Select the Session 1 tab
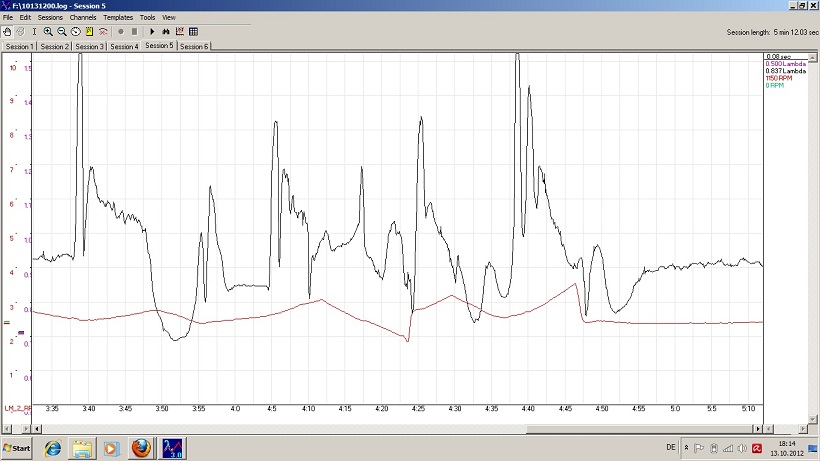The image size is (820, 461). [x=19, y=46]
